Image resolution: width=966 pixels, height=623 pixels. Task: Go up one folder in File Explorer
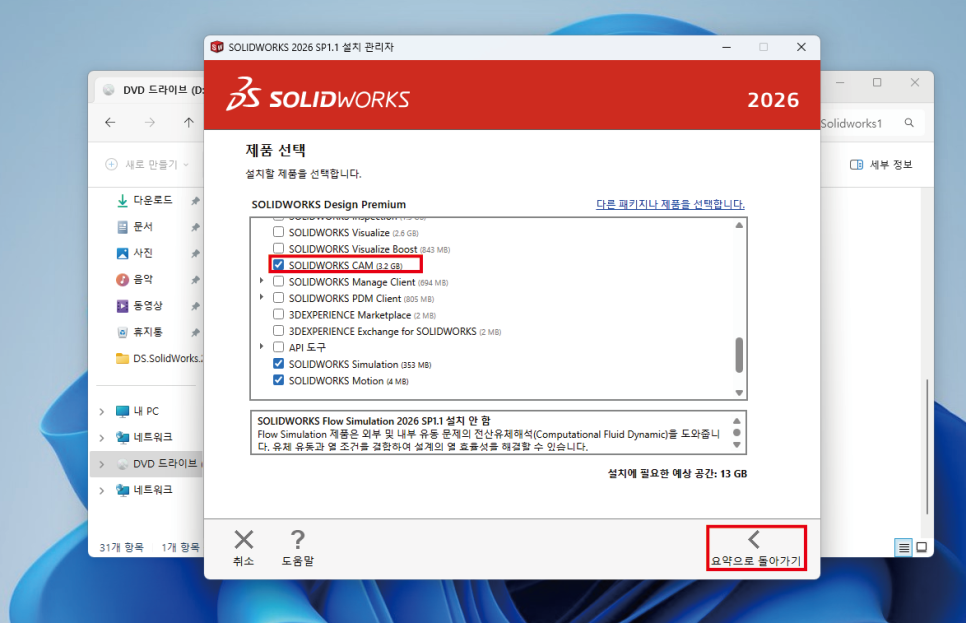(x=189, y=123)
